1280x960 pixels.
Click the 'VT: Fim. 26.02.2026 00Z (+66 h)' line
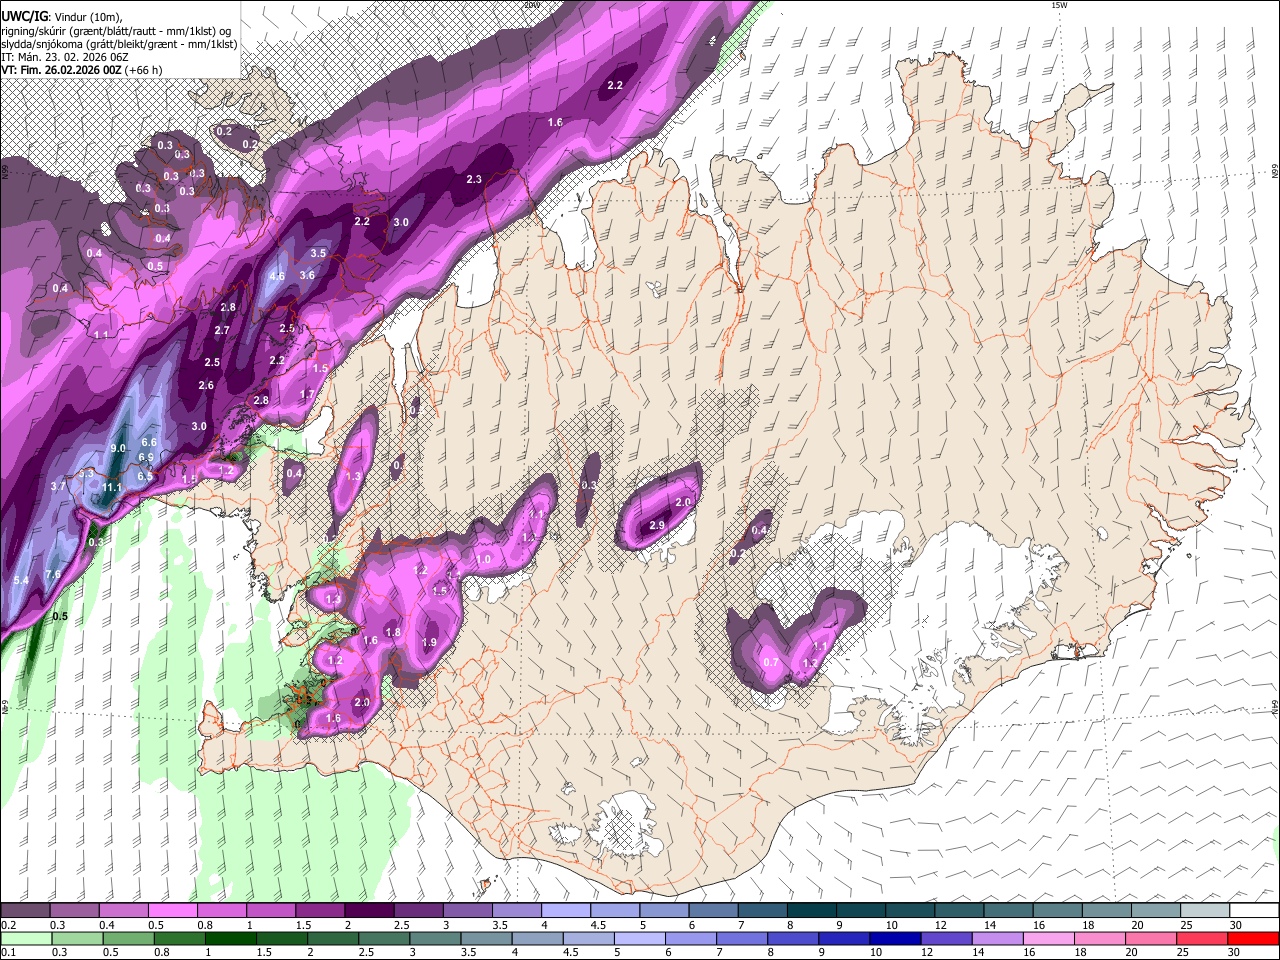click(81, 70)
